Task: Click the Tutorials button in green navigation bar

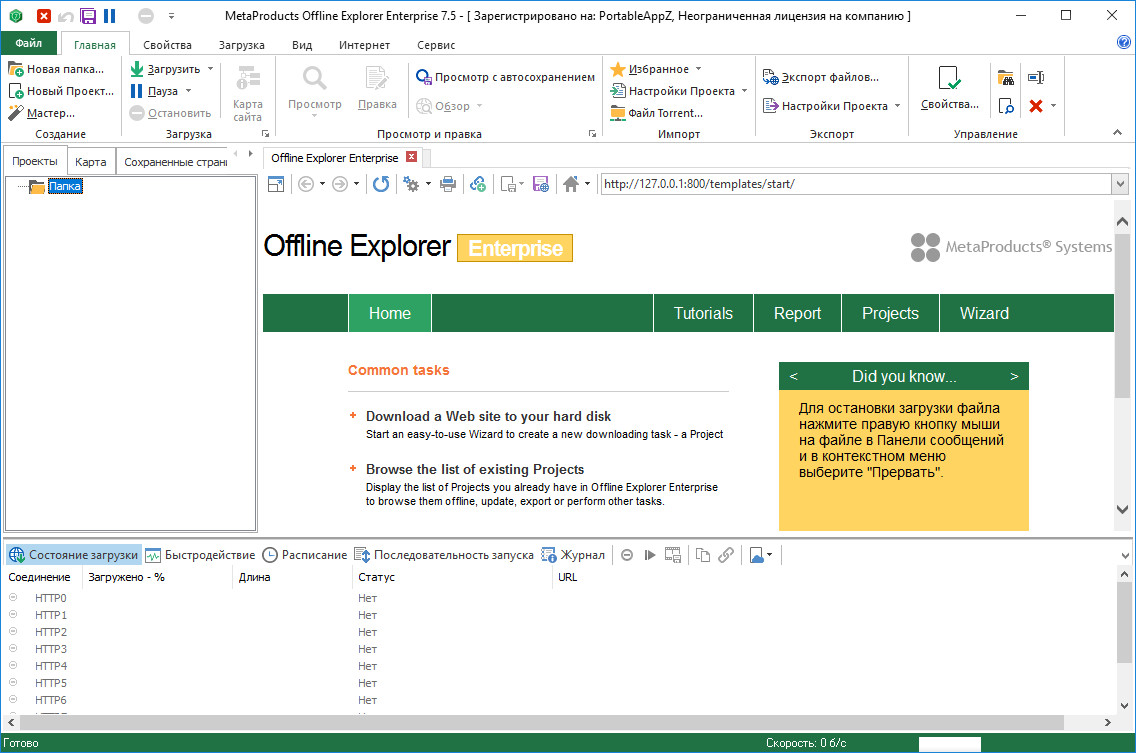Action: (x=703, y=313)
